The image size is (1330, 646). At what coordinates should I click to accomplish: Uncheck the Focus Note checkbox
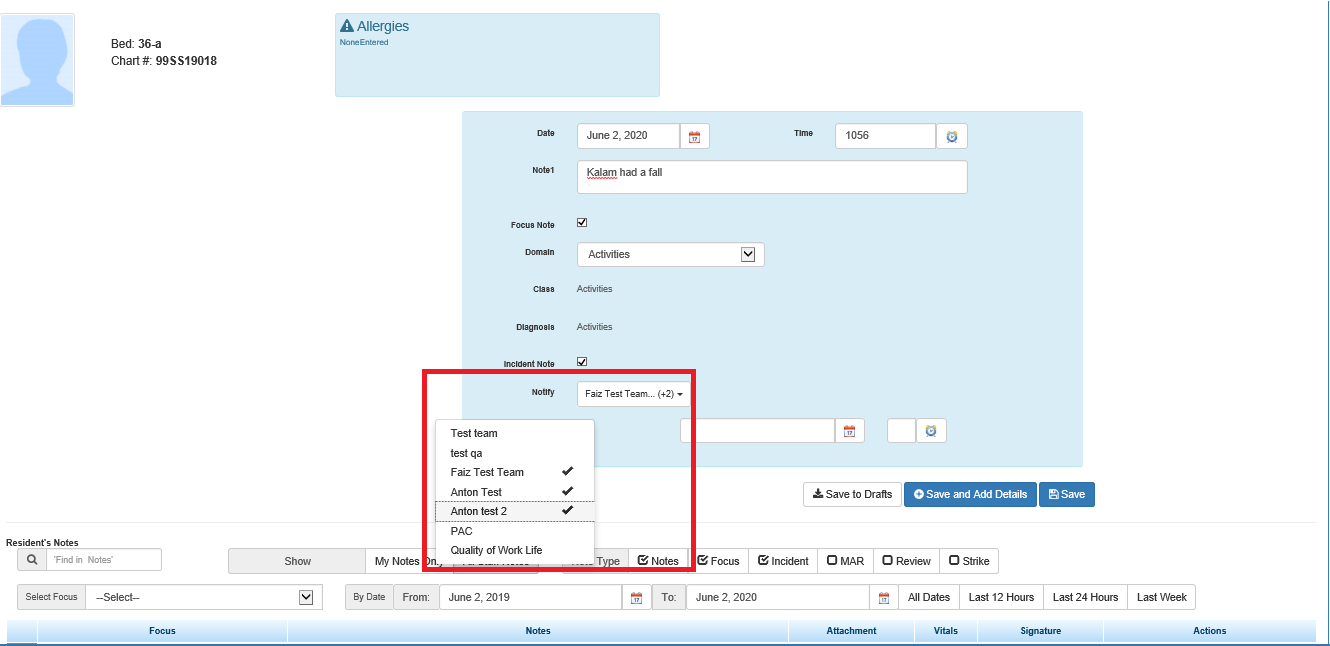tap(582, 223)
